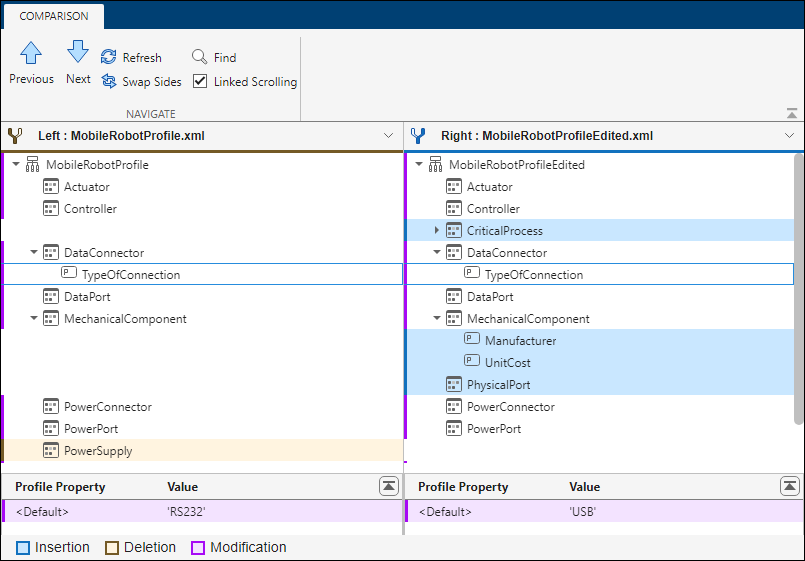Collapse right MechanicalComponent tree node

coord(437,319)
